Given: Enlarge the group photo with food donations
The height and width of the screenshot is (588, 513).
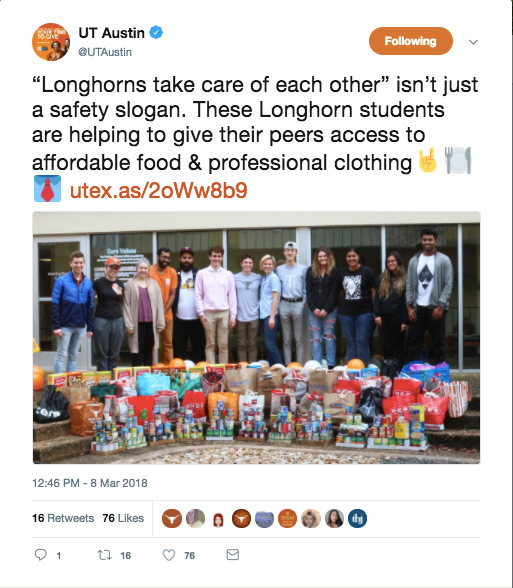Looking at the screenshot, I should click(x=256, y=338).
